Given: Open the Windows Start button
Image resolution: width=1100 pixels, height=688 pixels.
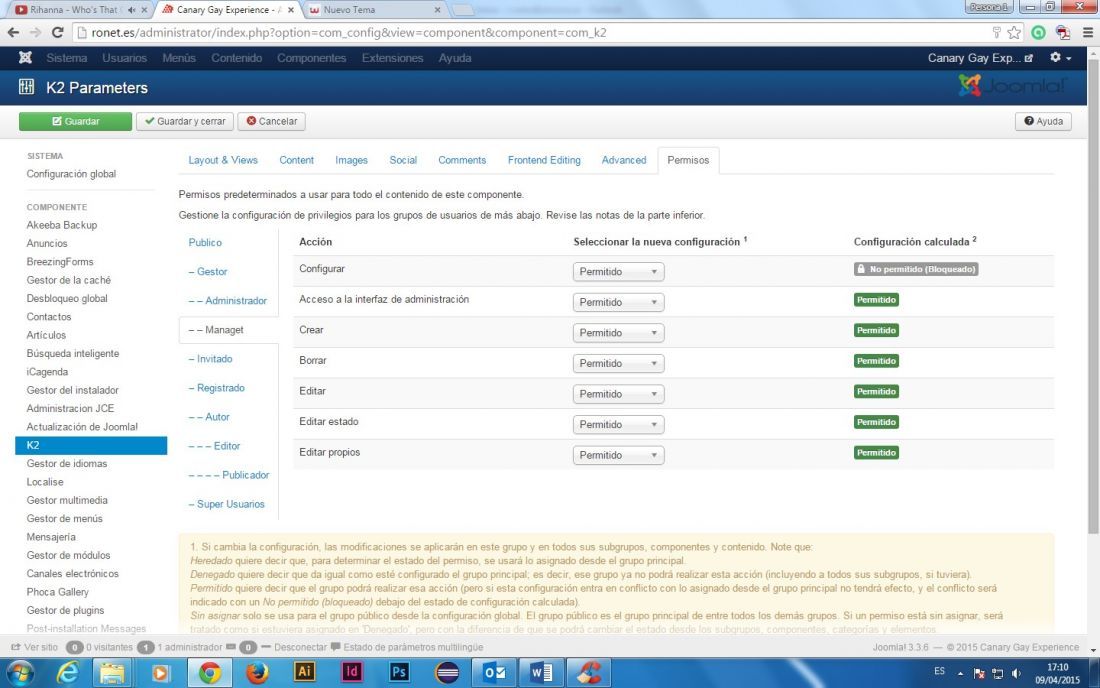Looking at the screenshot, I should (20, 673).
